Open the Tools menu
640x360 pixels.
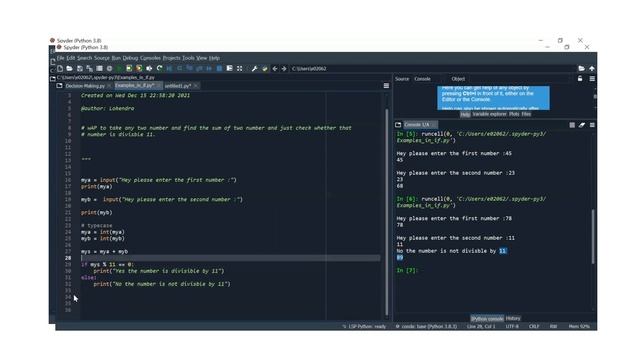(188, 58)
